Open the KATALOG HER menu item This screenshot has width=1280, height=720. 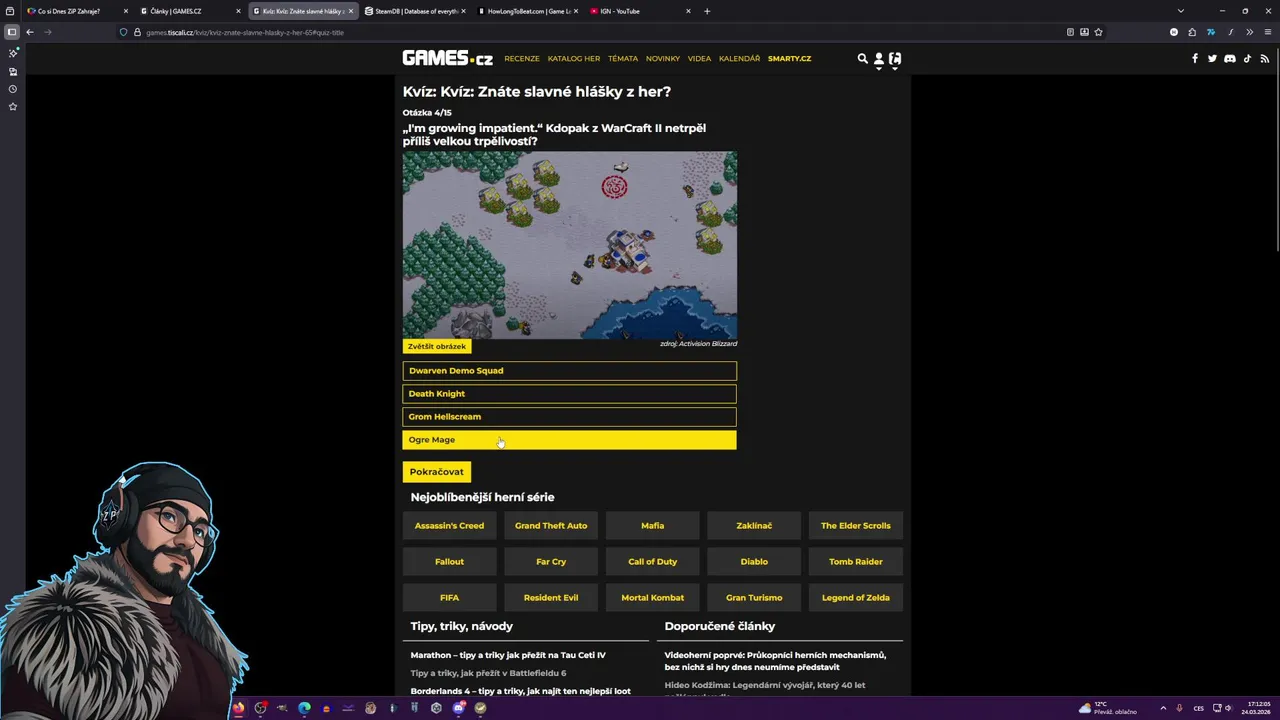(574, 59)
